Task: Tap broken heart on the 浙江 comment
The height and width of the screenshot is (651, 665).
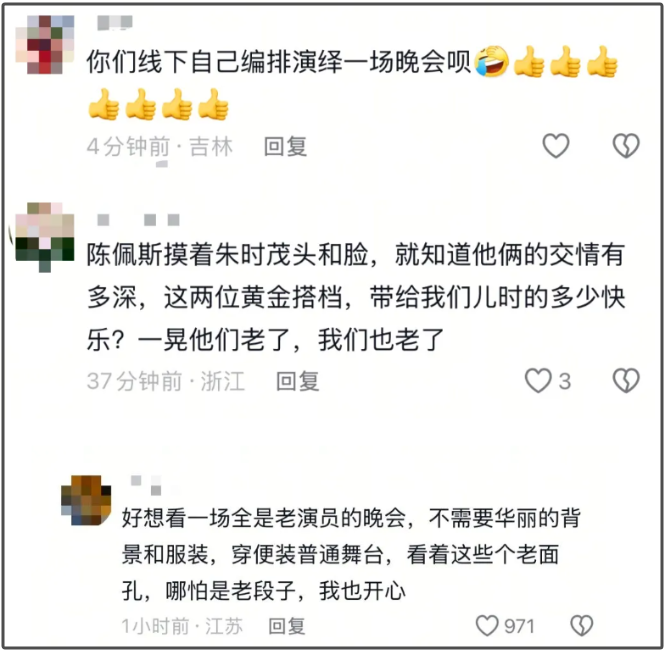Action: [626, 380]
